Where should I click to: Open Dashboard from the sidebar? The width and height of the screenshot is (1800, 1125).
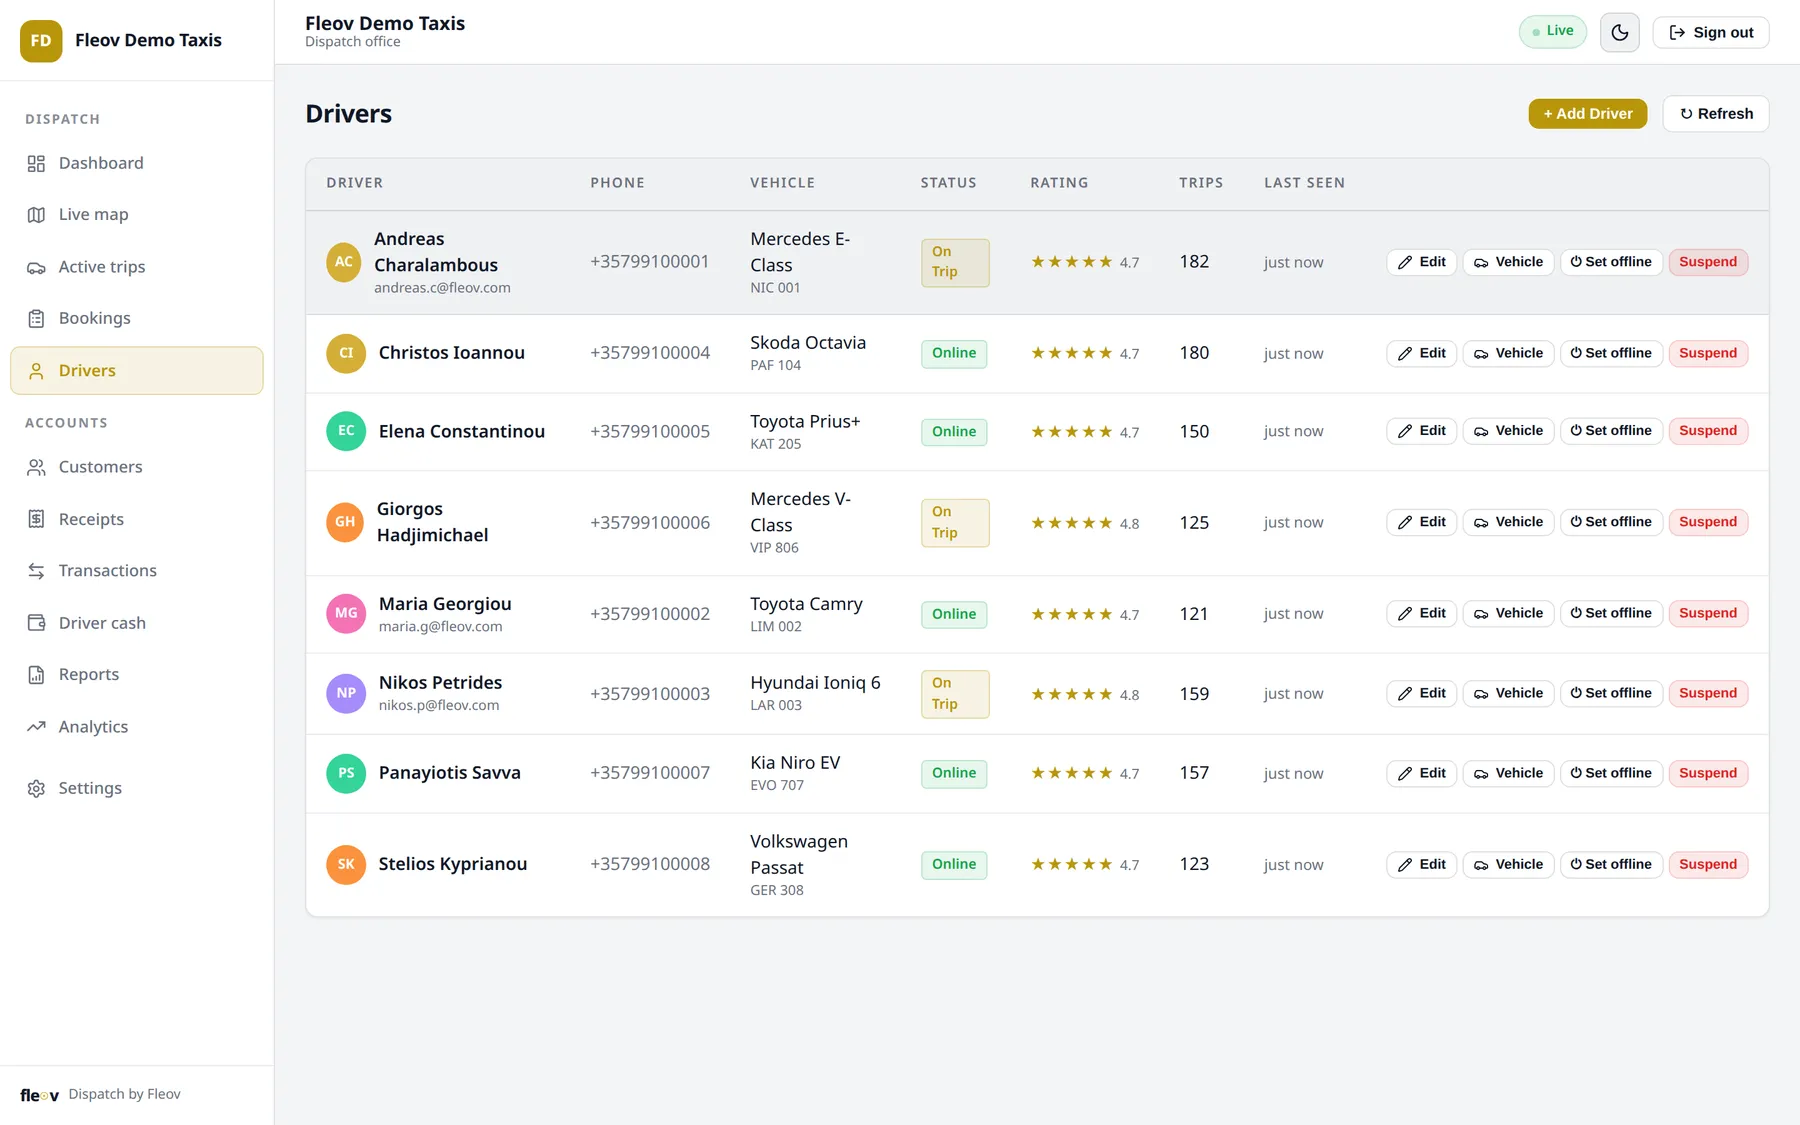(x=137, y=163)
